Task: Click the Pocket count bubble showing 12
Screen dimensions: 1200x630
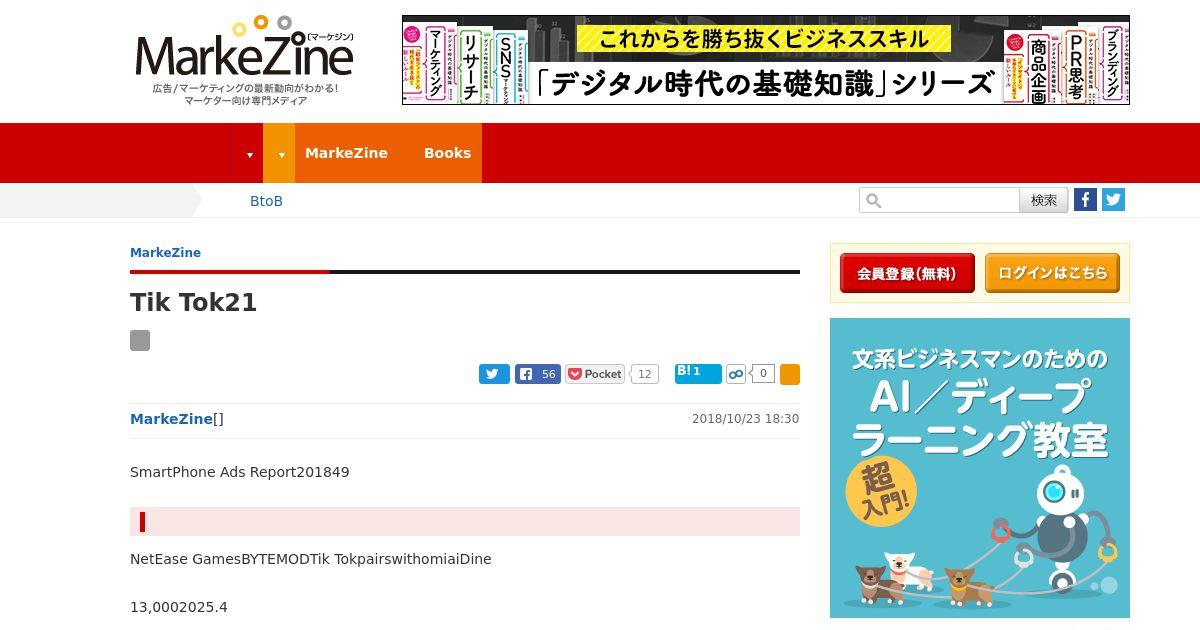Action: coord(645,374)
